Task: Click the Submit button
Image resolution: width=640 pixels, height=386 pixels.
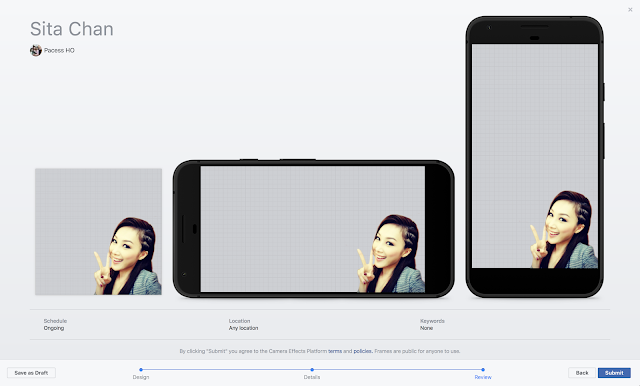Action: (x=614, y=373)
